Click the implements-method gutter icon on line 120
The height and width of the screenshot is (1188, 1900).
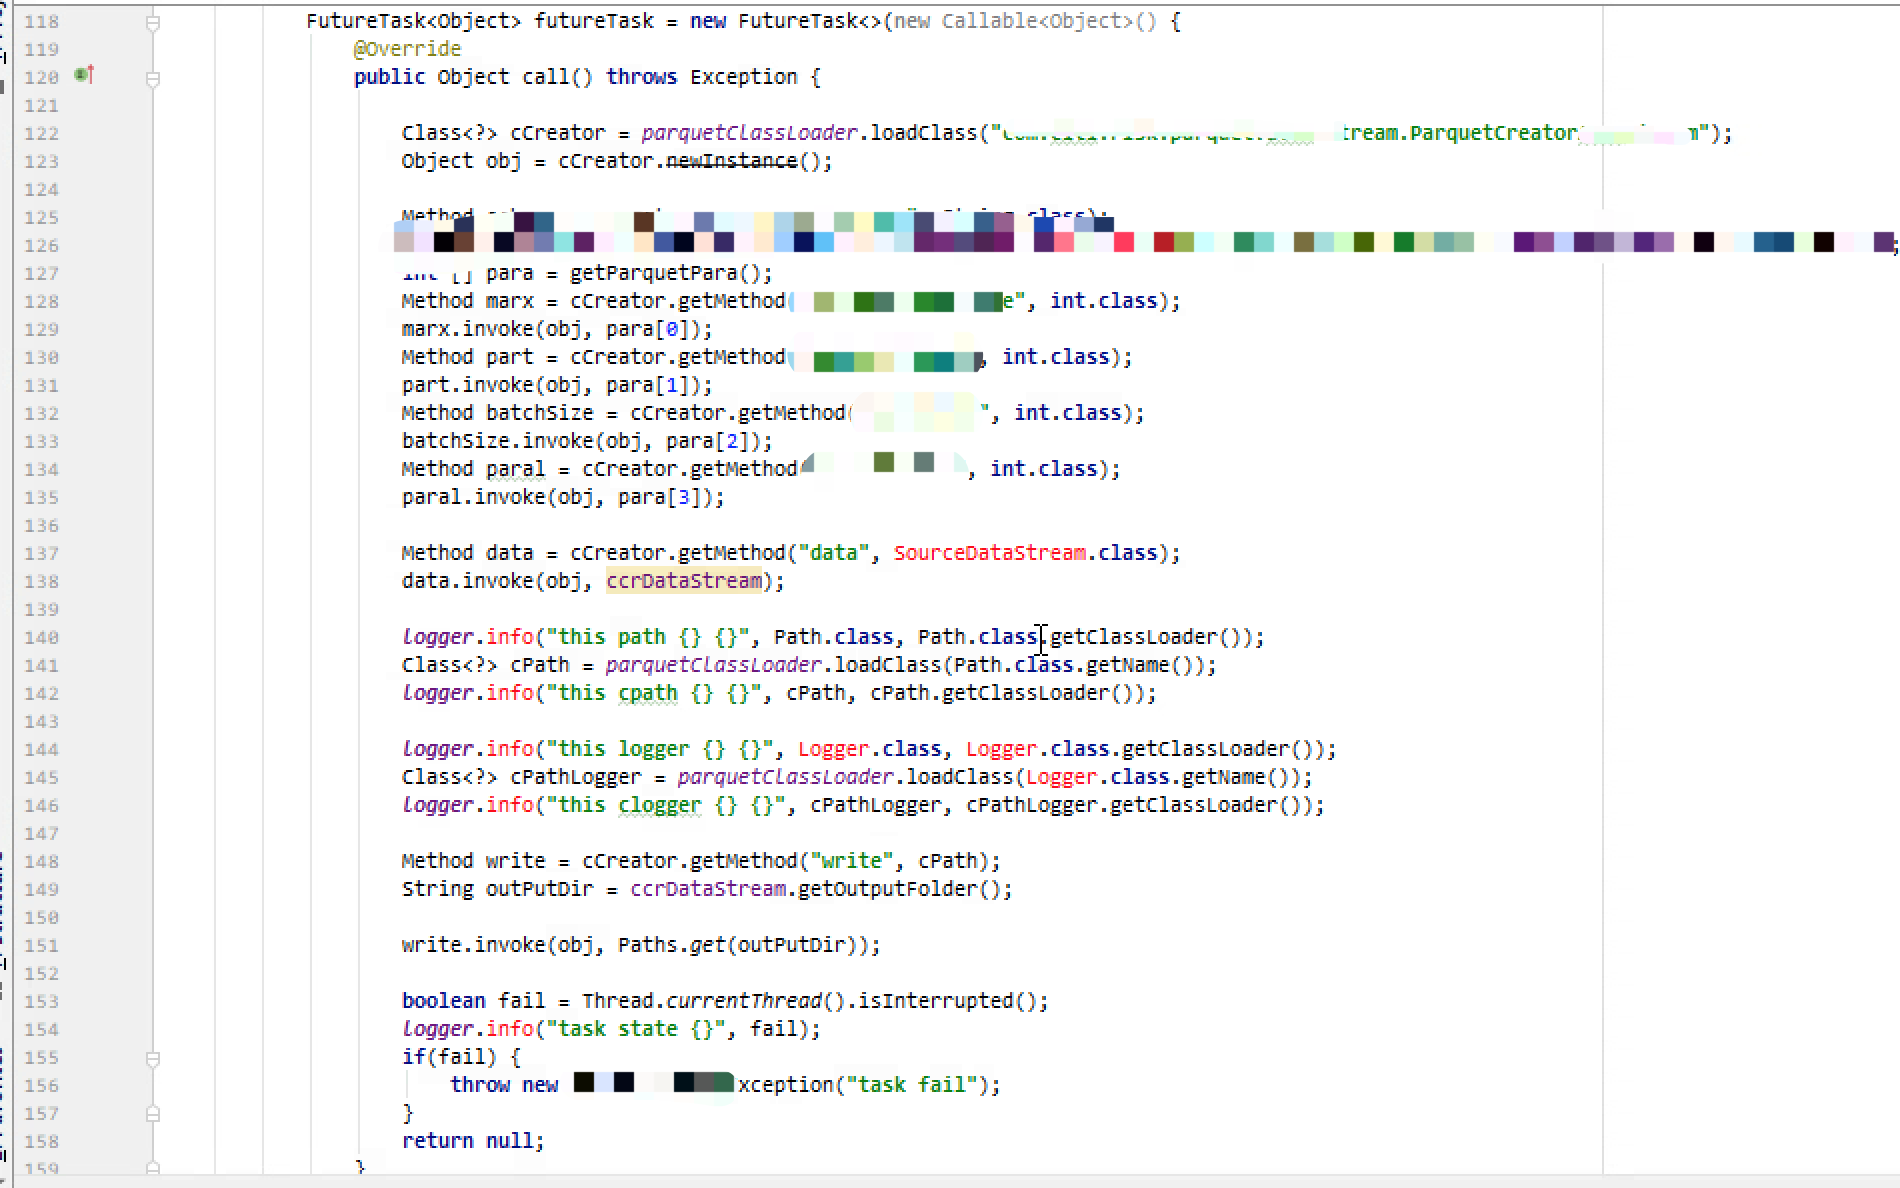tap(85, 75)
